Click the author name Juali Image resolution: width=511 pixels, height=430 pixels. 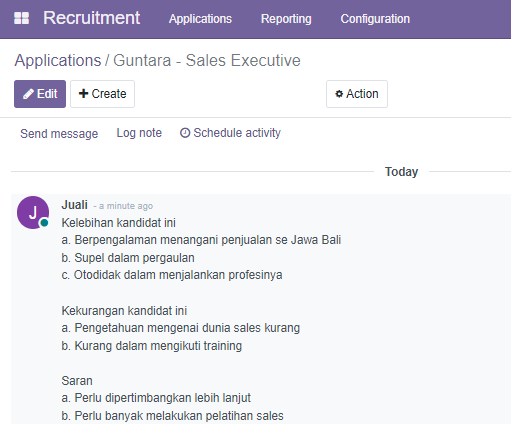point(74,205)
